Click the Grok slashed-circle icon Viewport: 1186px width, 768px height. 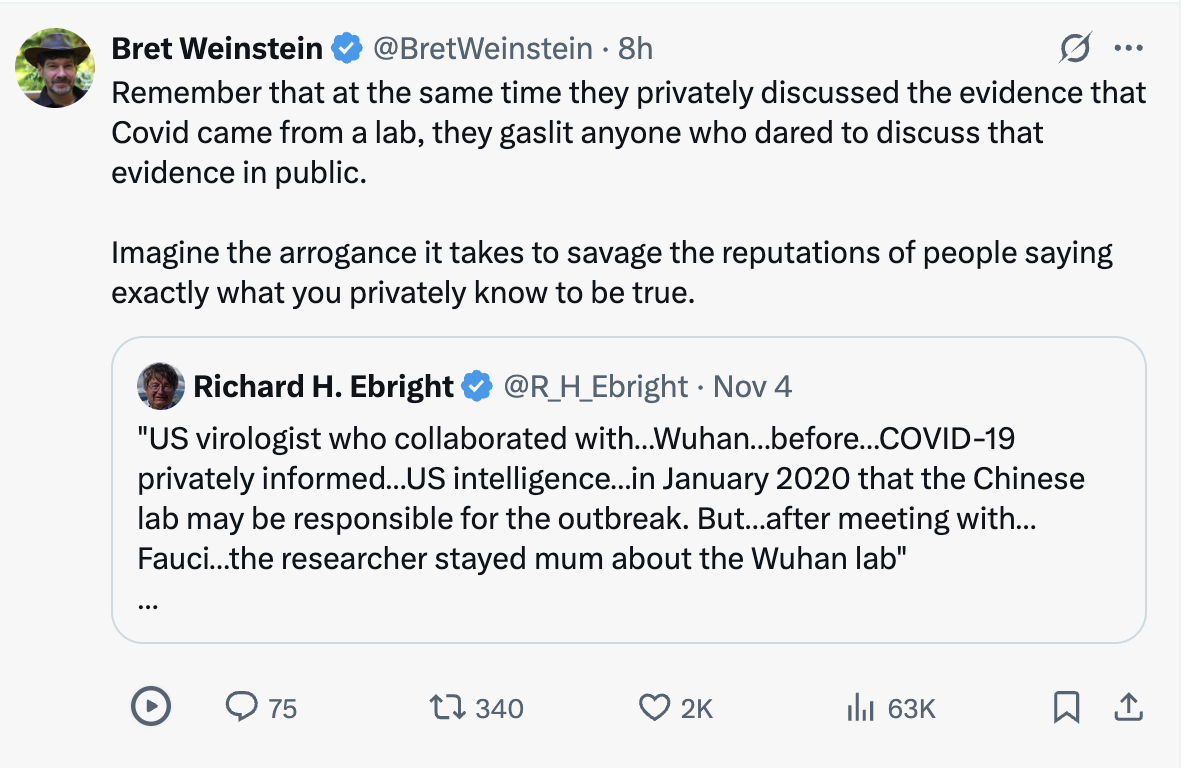pyautogui.click(x=1074, y=48)
